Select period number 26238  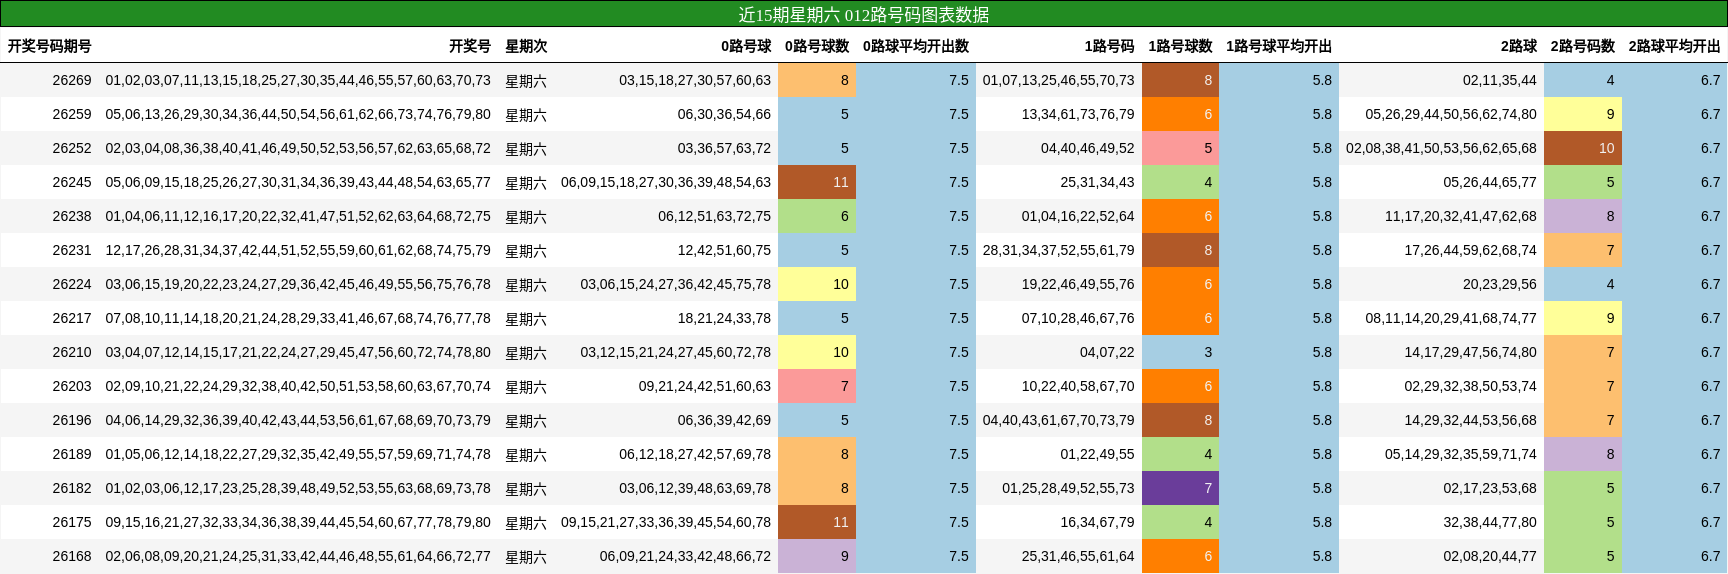pyautogui.click(x=72, y=216)
